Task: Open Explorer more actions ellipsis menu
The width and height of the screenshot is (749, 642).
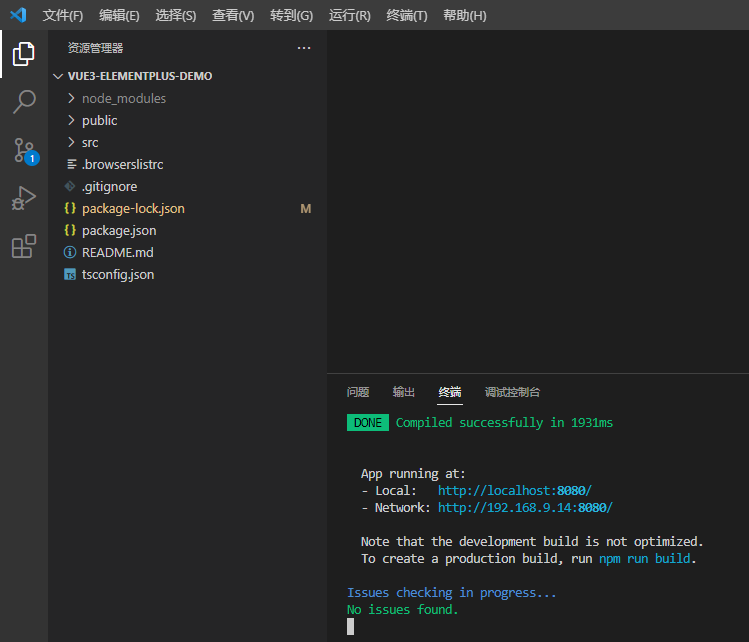Action: [304, 48]
